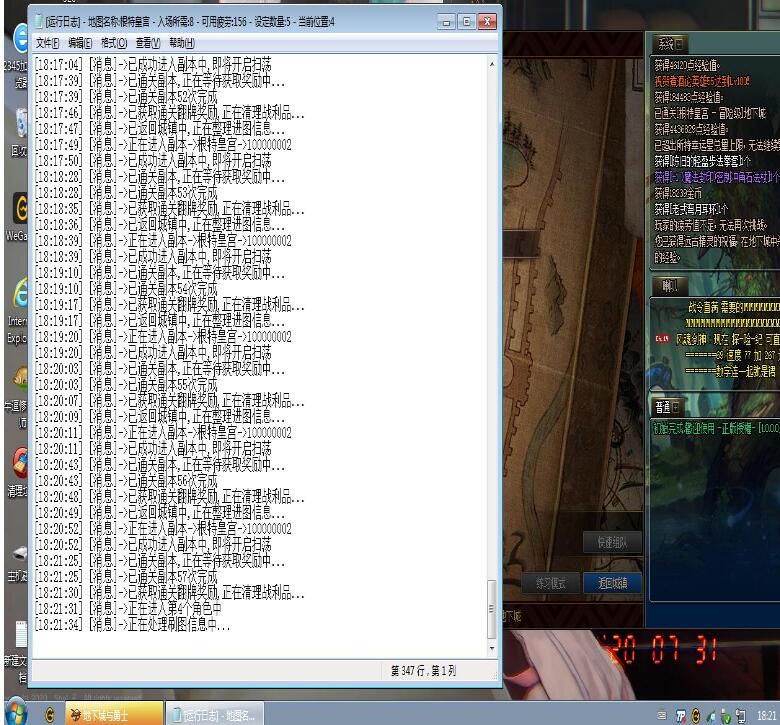
Task: Open the 帮助(H) menu
Action: [182, 43]
